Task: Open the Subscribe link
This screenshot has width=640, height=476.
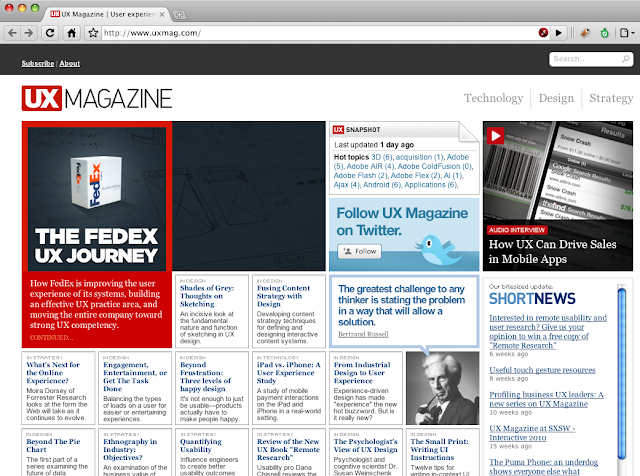Action: pyautogui.click(x=38, y=63)
